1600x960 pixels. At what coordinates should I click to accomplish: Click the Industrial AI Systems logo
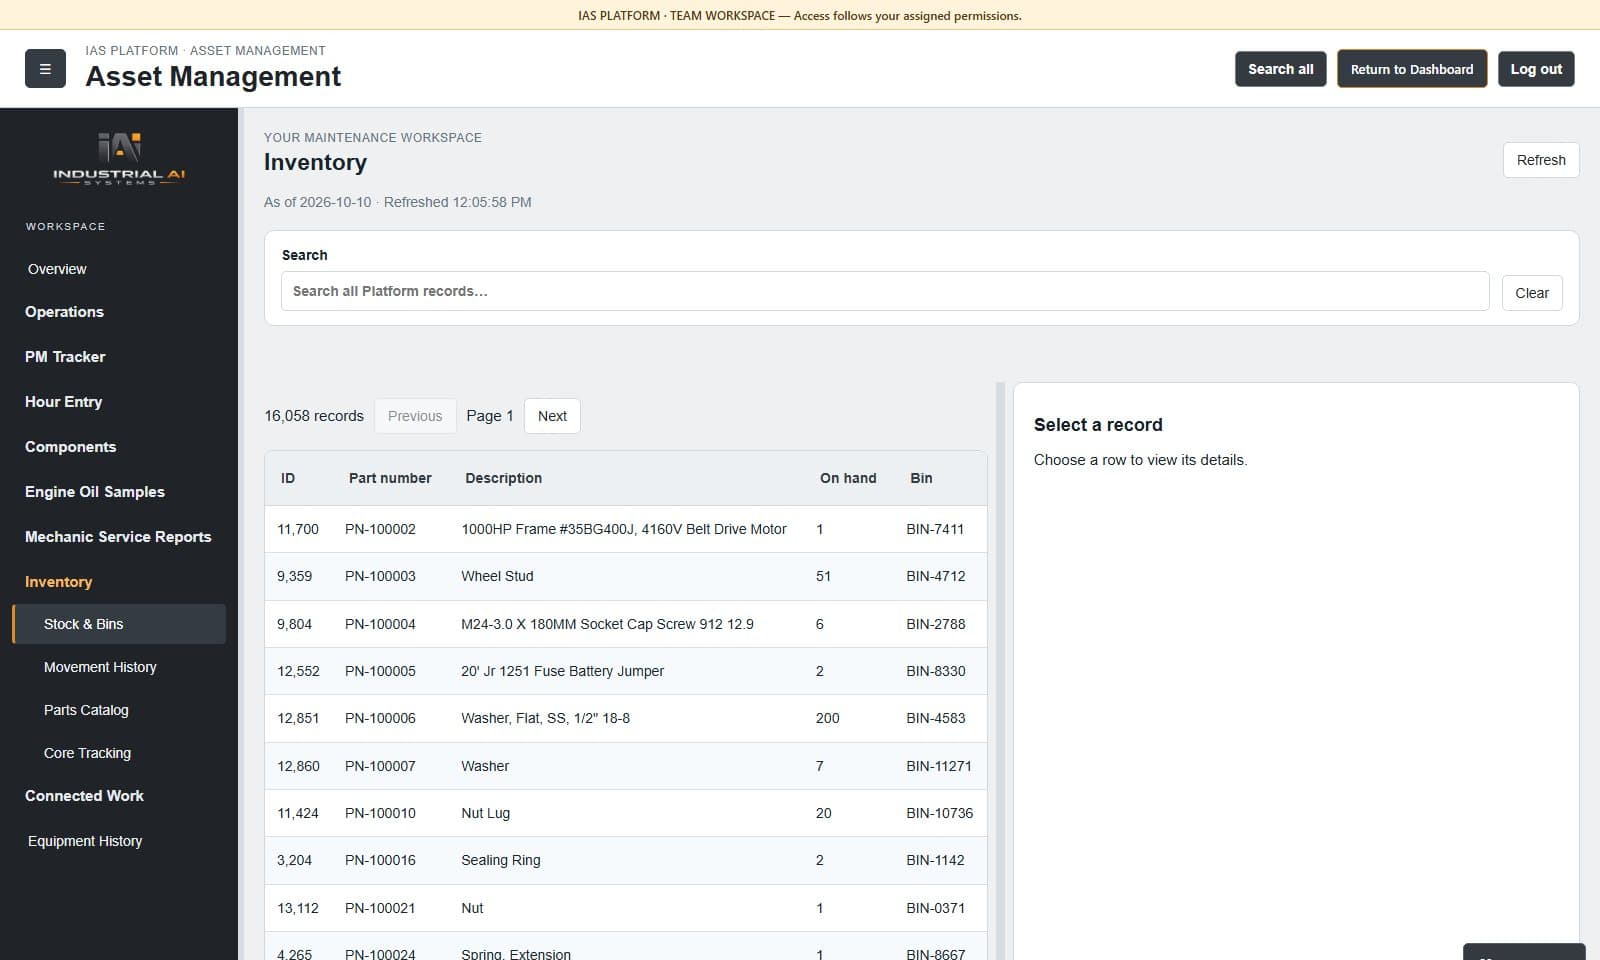pyautogui.click(x=119, y=158)
